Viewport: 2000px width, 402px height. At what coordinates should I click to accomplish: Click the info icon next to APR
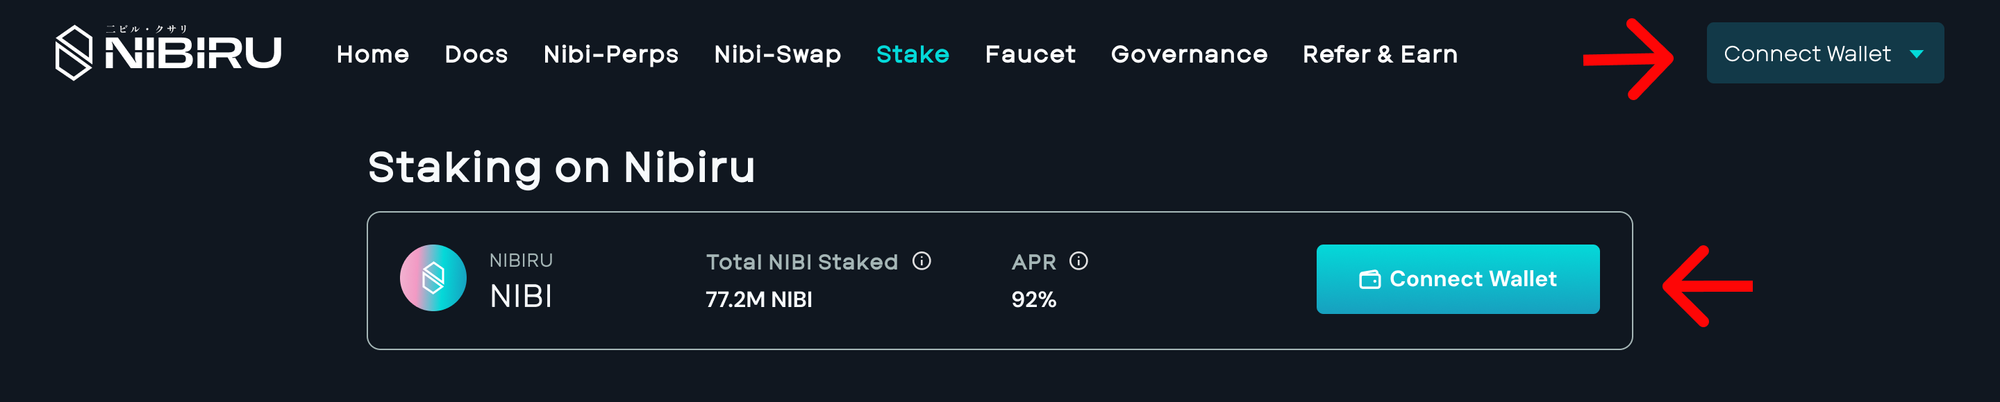pos(1079,261)
